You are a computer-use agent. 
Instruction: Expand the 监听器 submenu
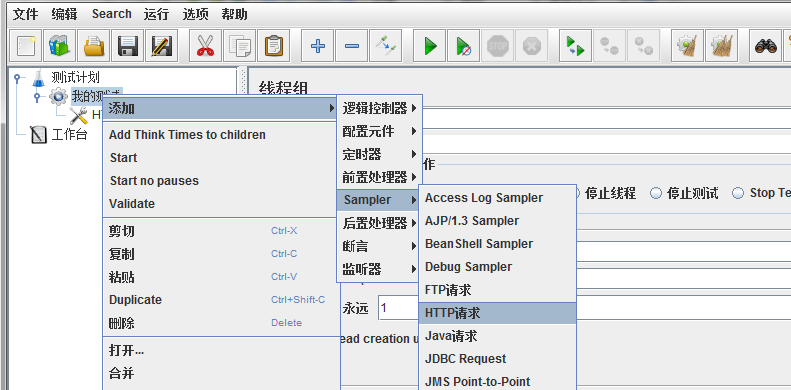379,269
